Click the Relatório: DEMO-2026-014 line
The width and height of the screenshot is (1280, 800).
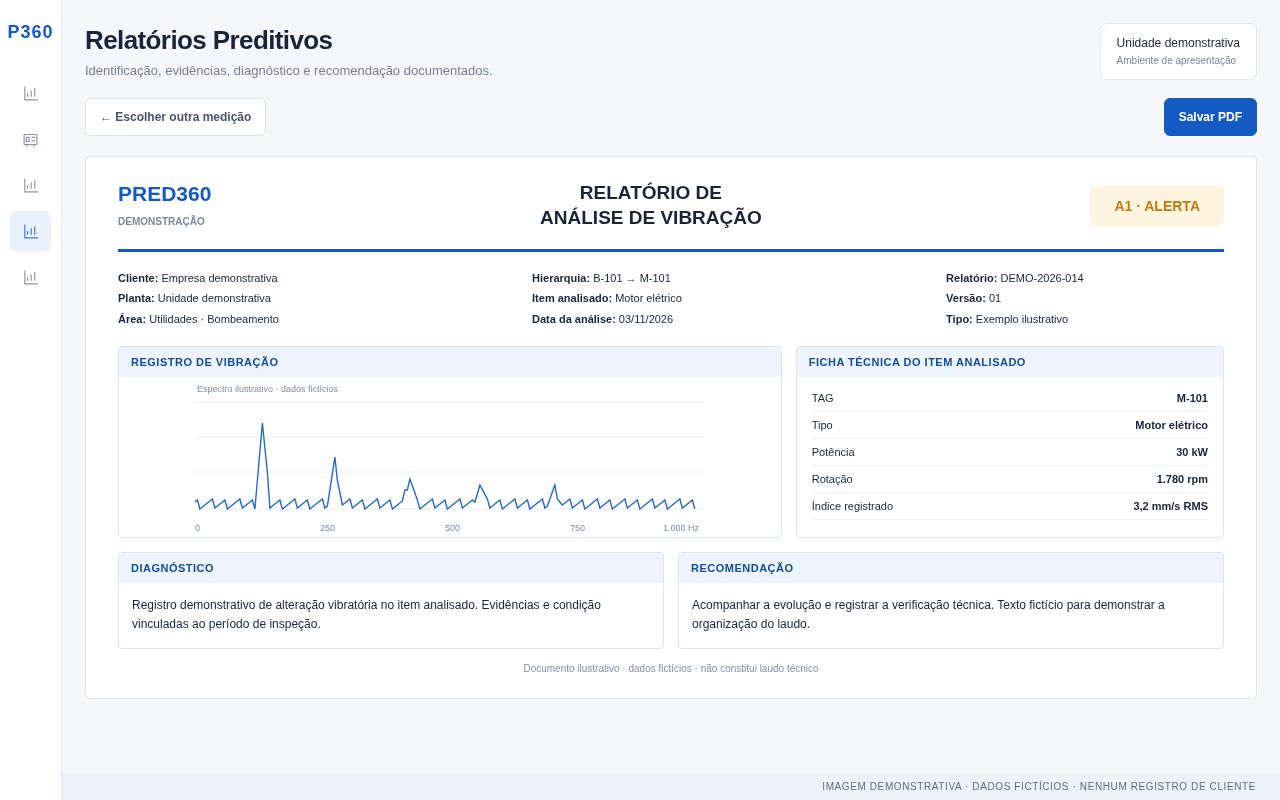[x=1014, y=278]
